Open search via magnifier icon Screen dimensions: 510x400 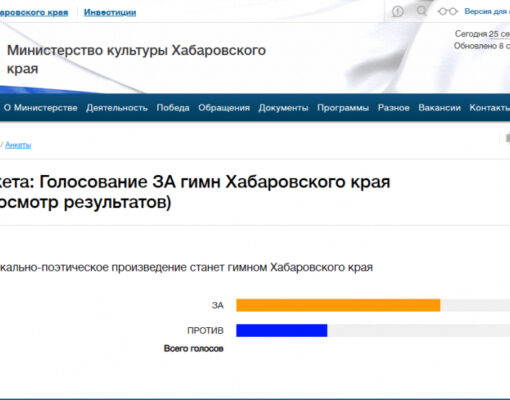[422, 11]
